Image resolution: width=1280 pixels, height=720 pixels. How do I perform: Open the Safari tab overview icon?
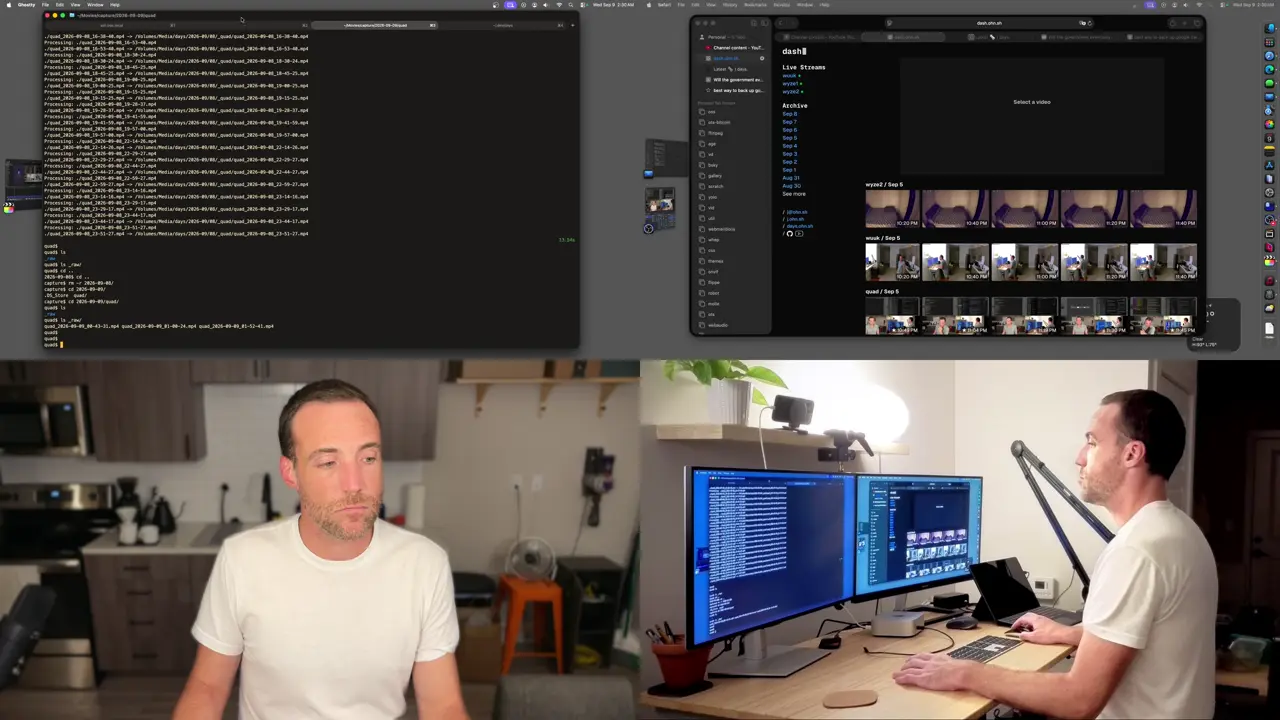tap(1197, 22)
